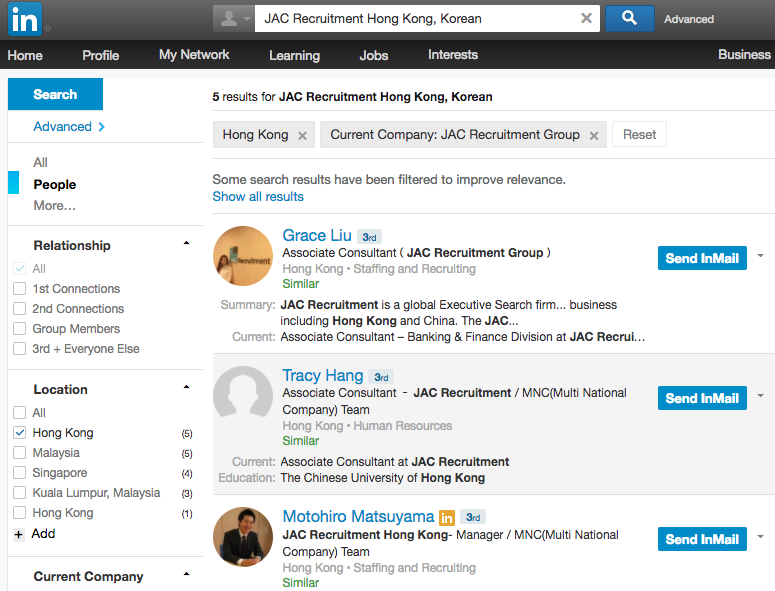
Task: Toggle the Relationship All checkbox
Action: coord(19,269)
